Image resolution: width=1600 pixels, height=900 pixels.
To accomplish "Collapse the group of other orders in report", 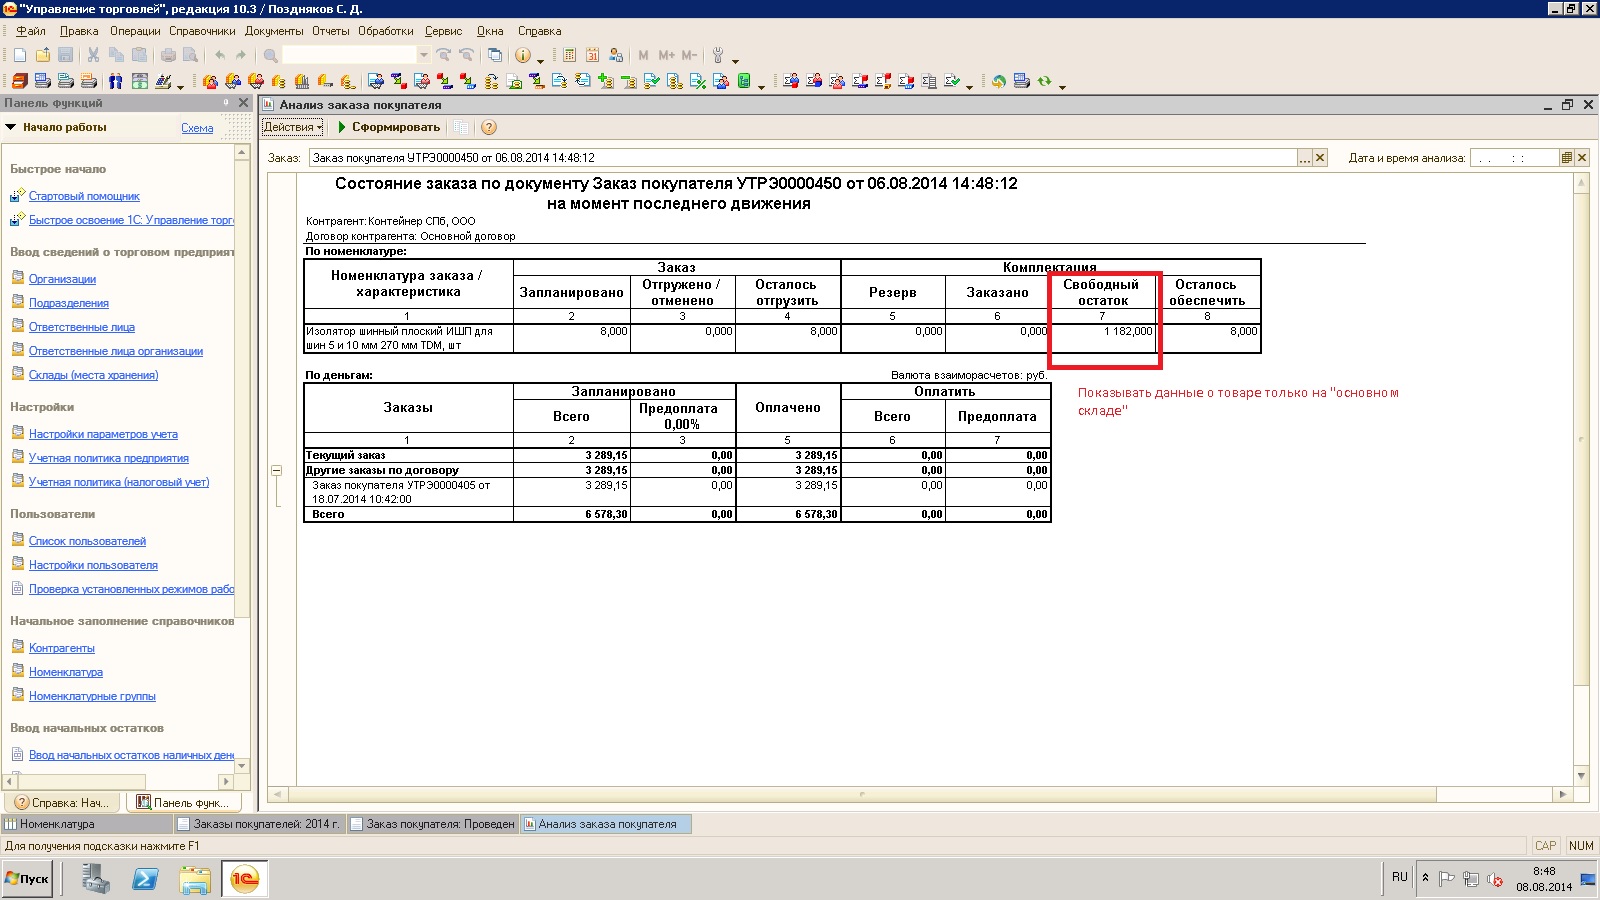I will click(277, 470).
